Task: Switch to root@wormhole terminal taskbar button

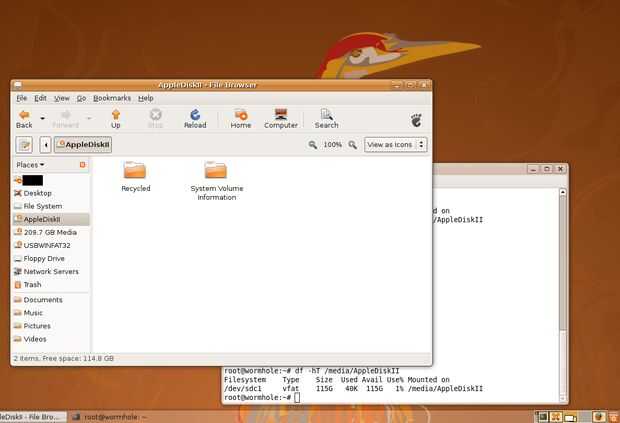Action: 110,417
